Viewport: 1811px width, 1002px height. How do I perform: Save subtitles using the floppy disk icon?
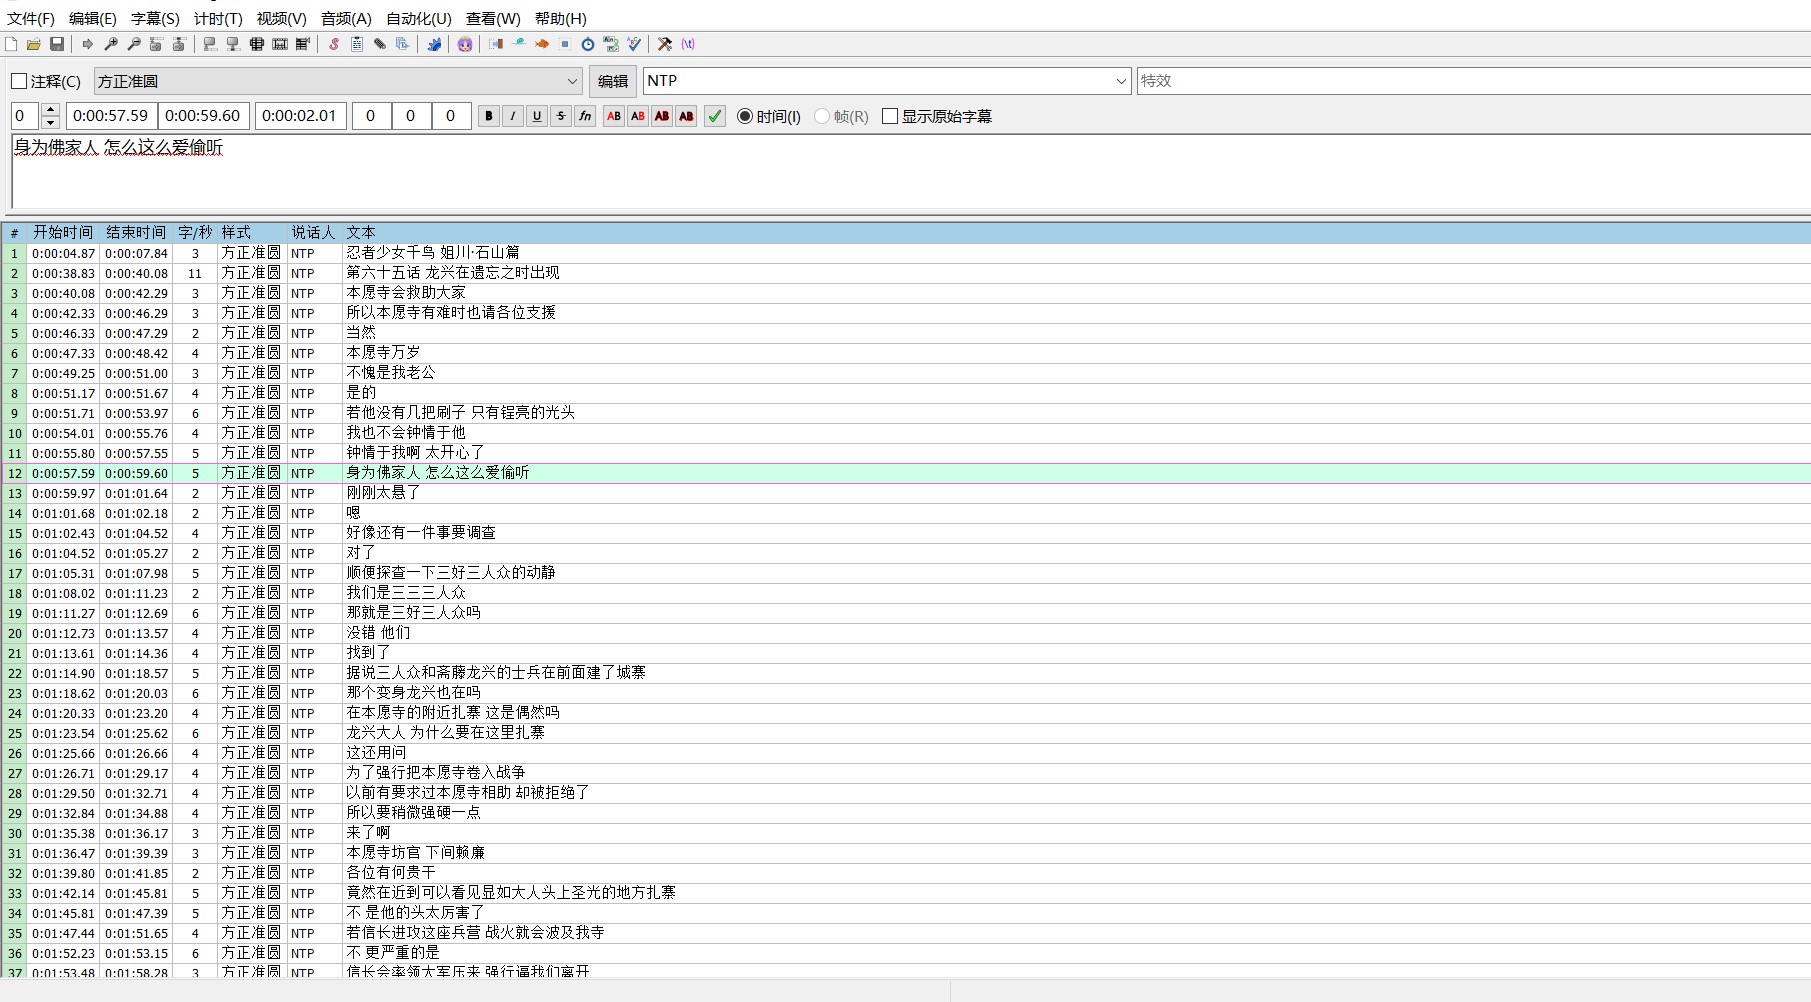point(57,44)
